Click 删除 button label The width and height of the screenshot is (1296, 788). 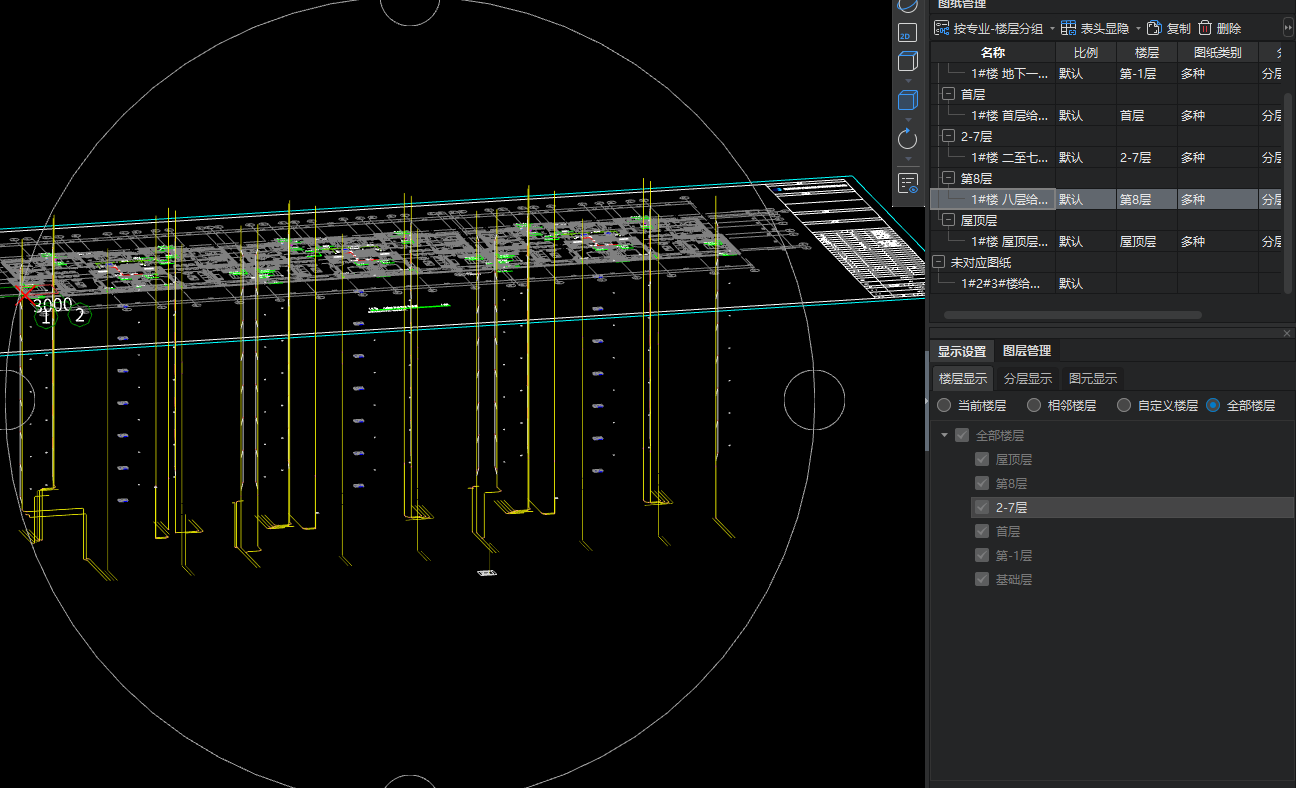(1229, 29)
